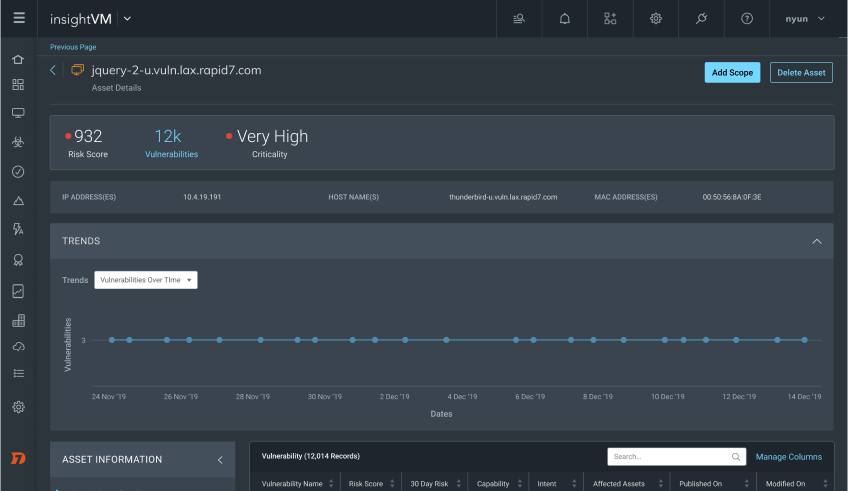
Task: Click the orange asset icon beside jquery-2-u
Action: (78, 69)
